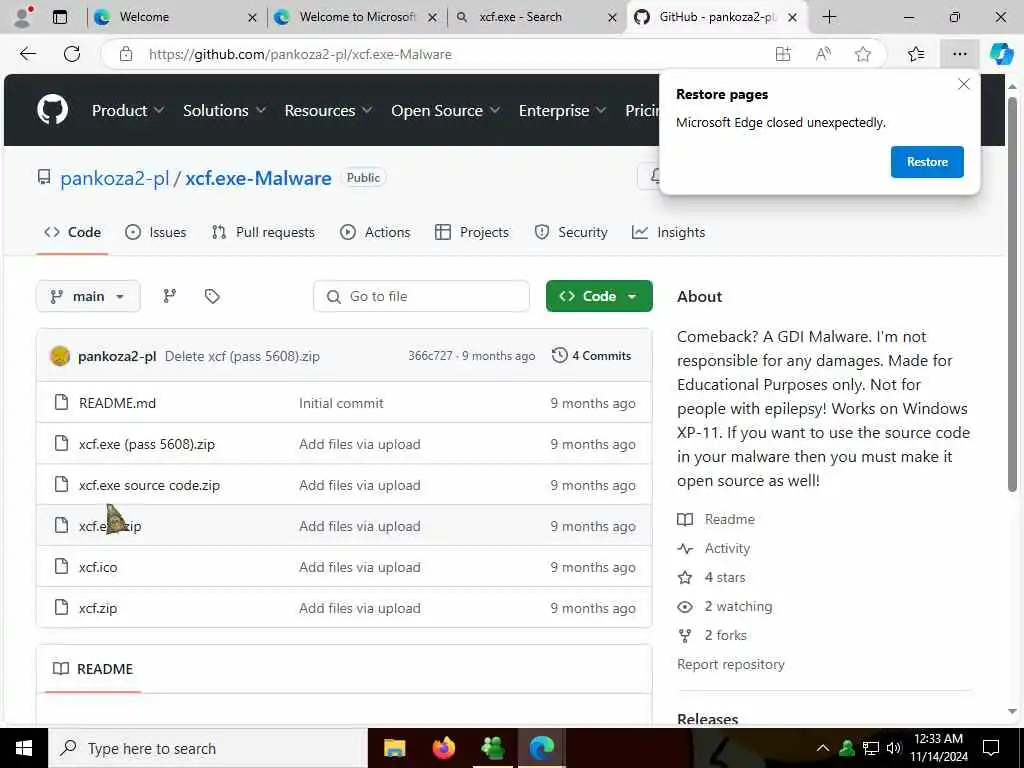Switch to the Insights tab
The height and width of the screenshot is (768, 1024).
pos(668,232)
